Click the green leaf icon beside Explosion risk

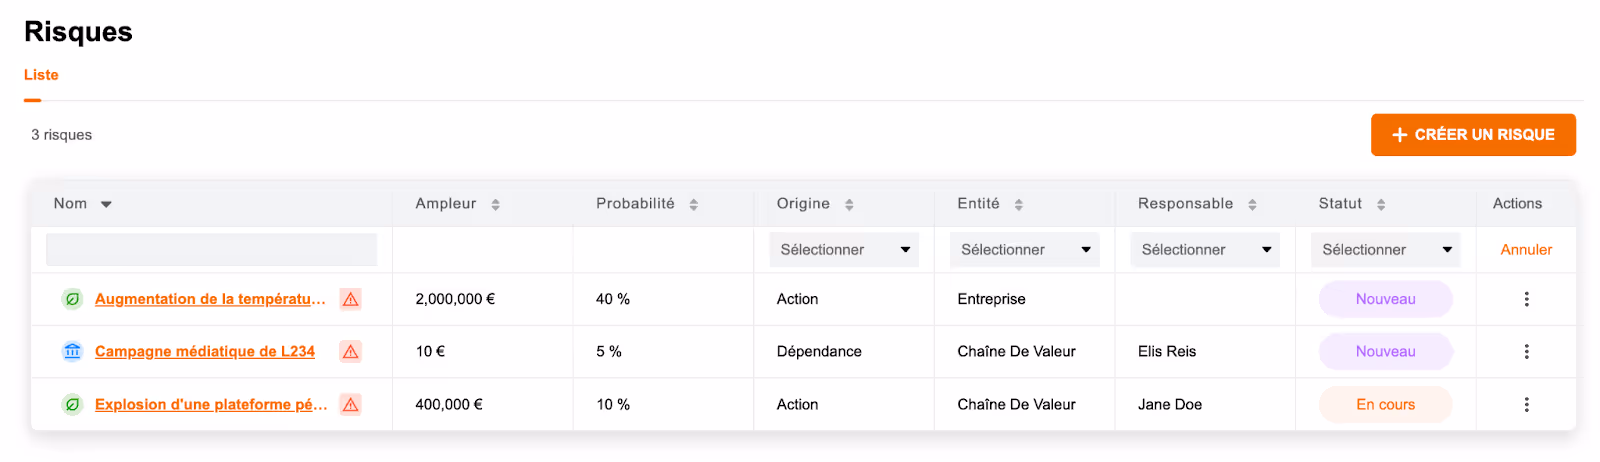72,404
